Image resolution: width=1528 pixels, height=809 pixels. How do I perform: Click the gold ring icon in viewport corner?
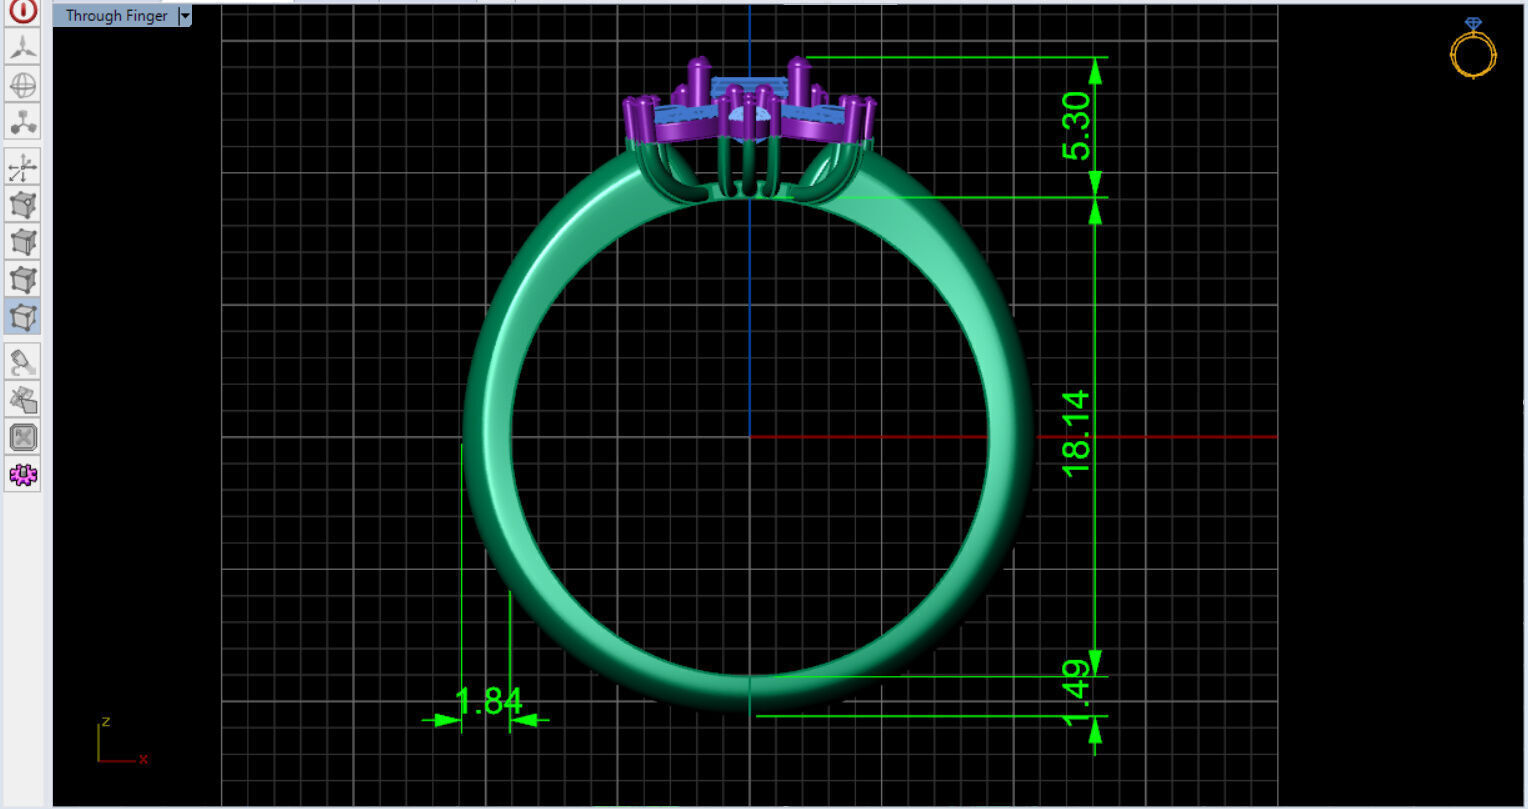pos(1473,47)
